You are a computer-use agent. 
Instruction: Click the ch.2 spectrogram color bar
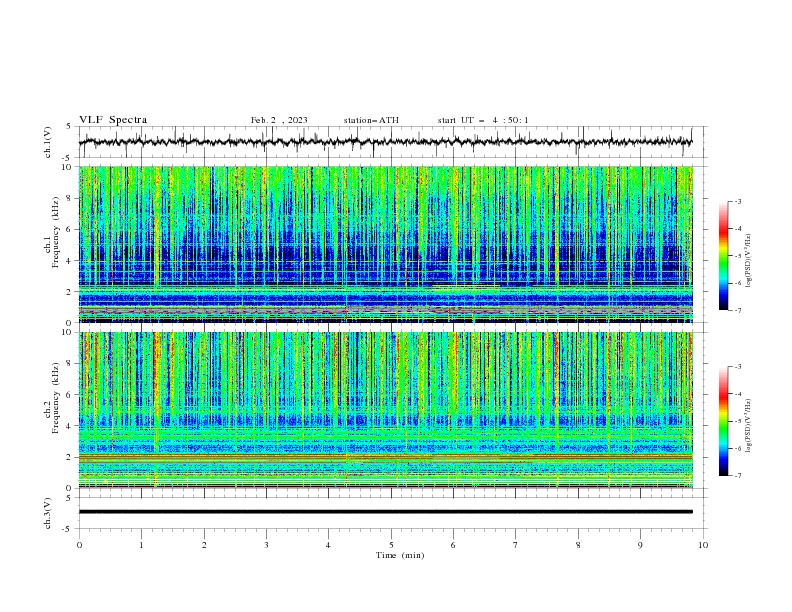pos(723,421)
